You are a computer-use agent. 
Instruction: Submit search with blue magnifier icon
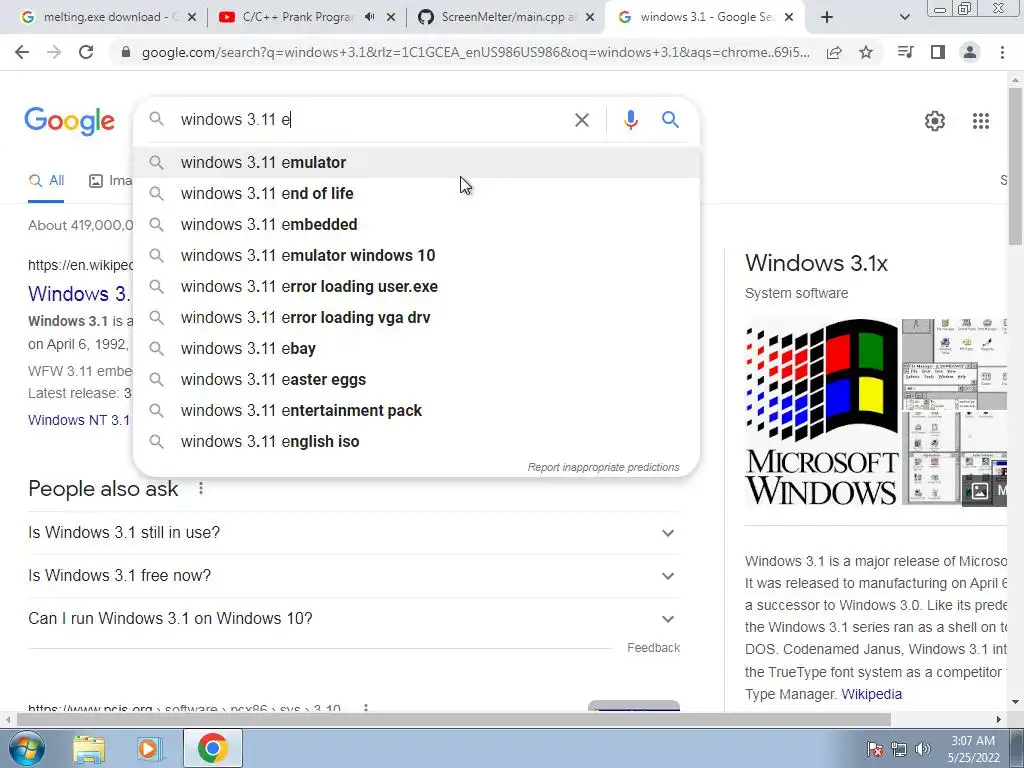670,120
